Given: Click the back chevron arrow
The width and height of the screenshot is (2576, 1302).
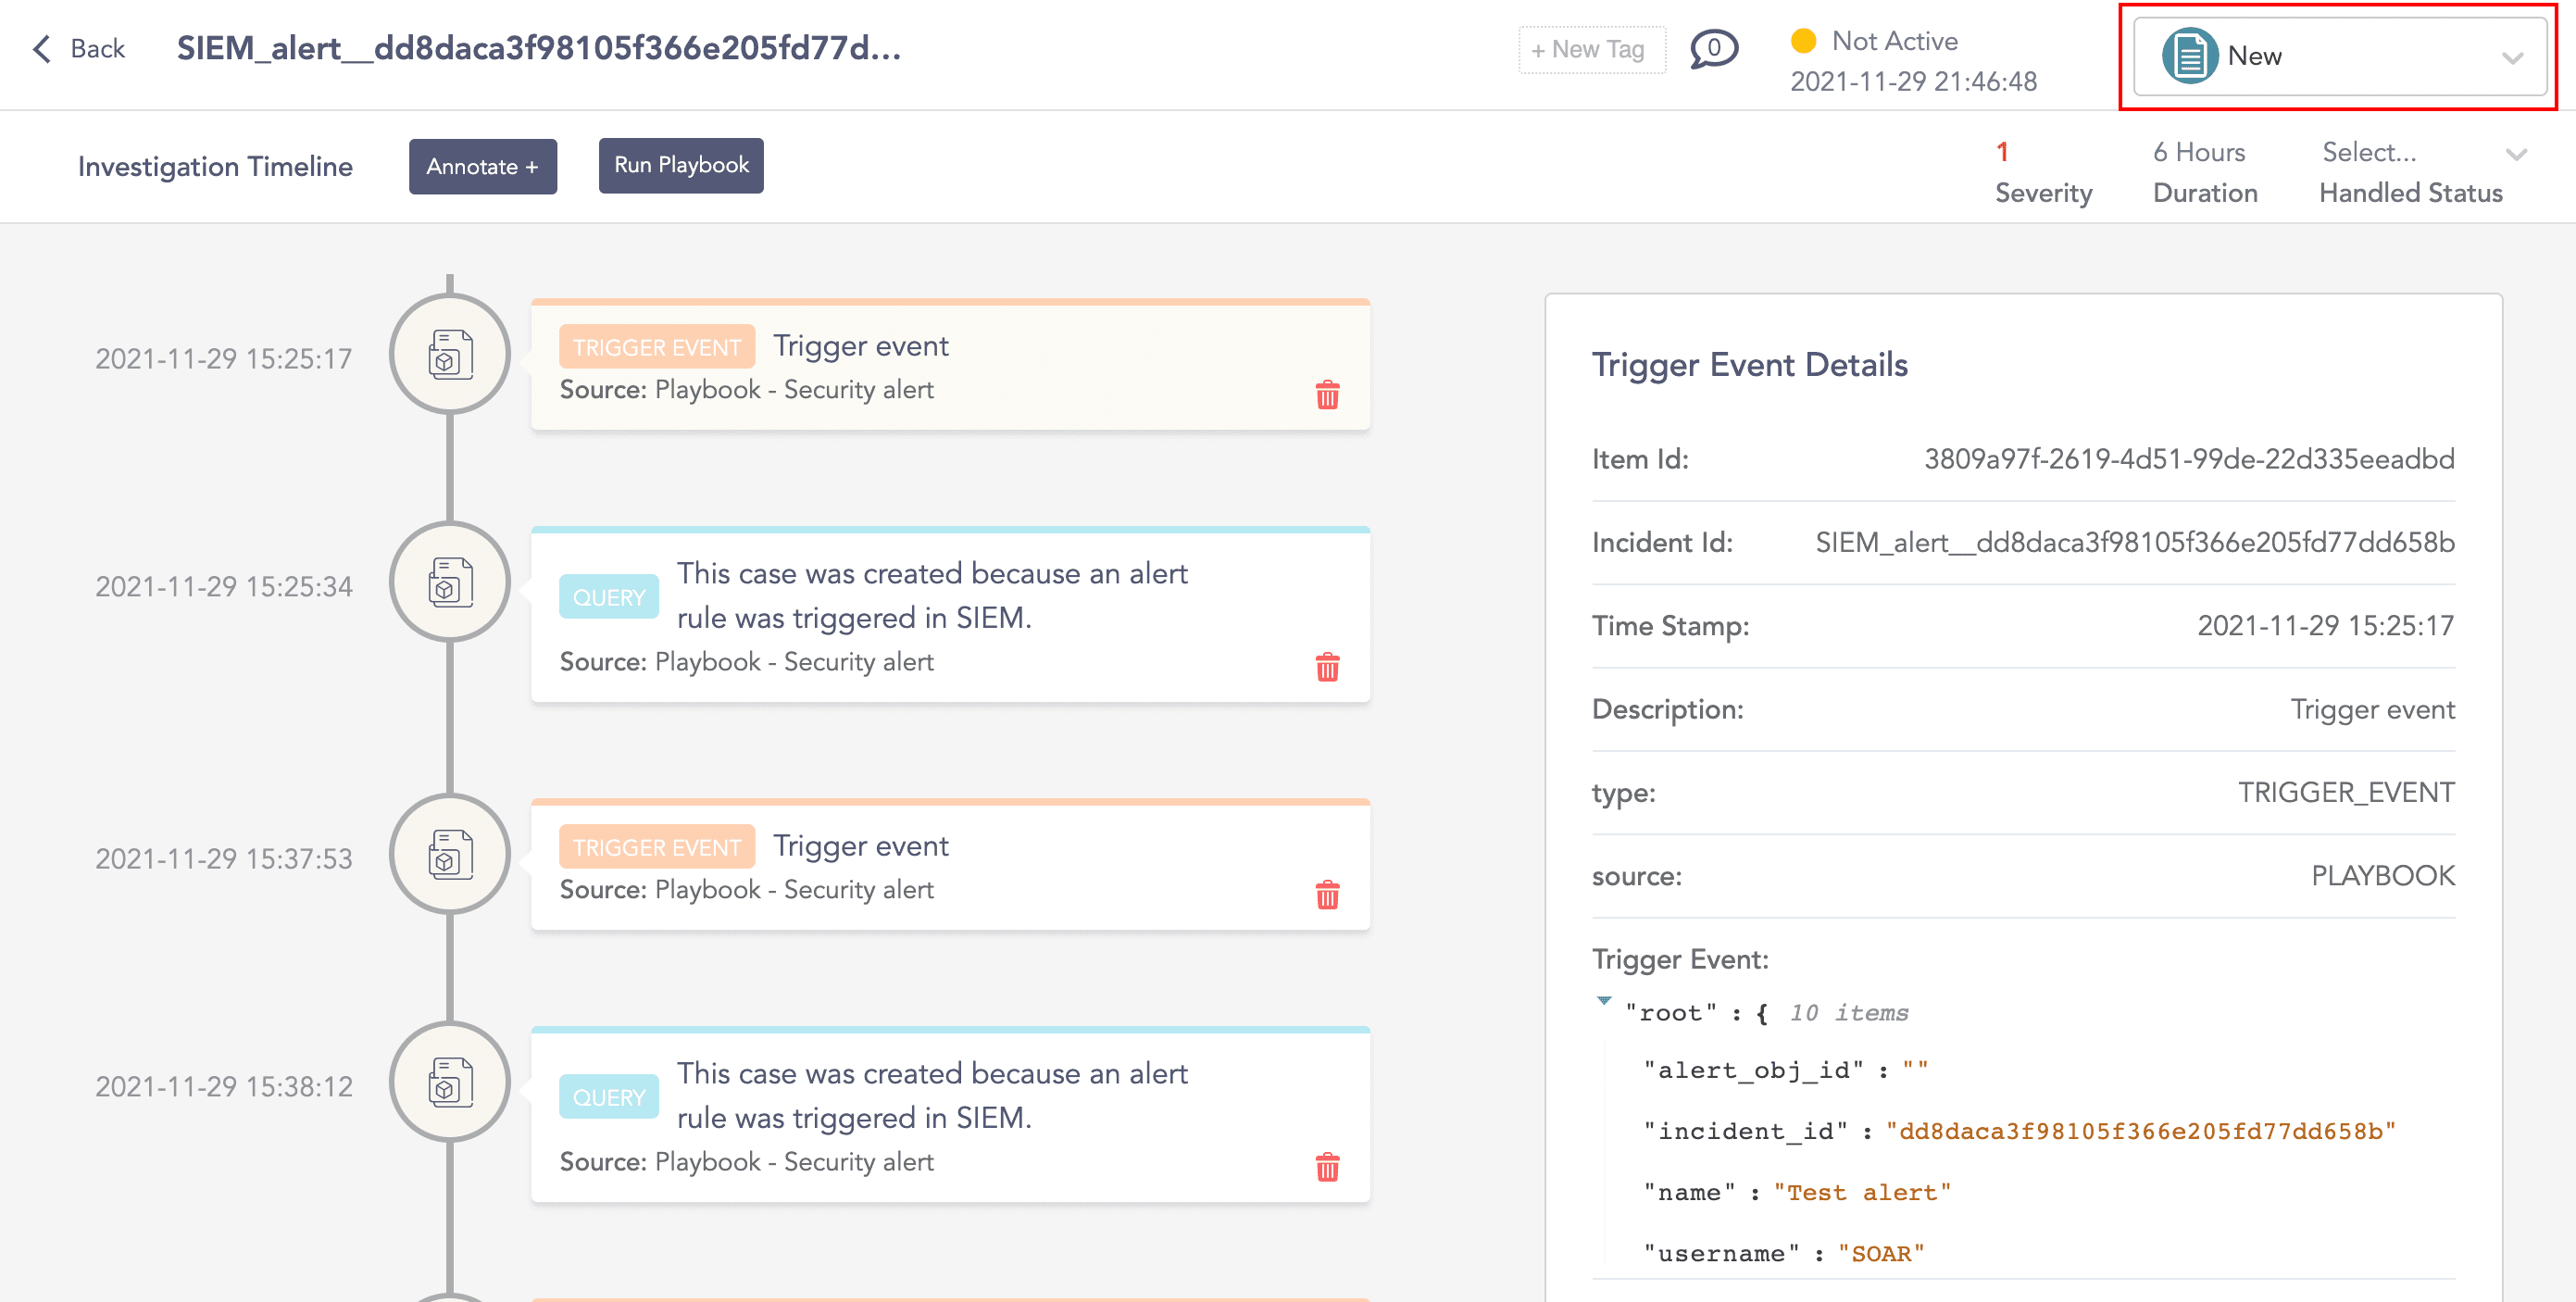Looking at the screenshot, I should tap(41, 48).
